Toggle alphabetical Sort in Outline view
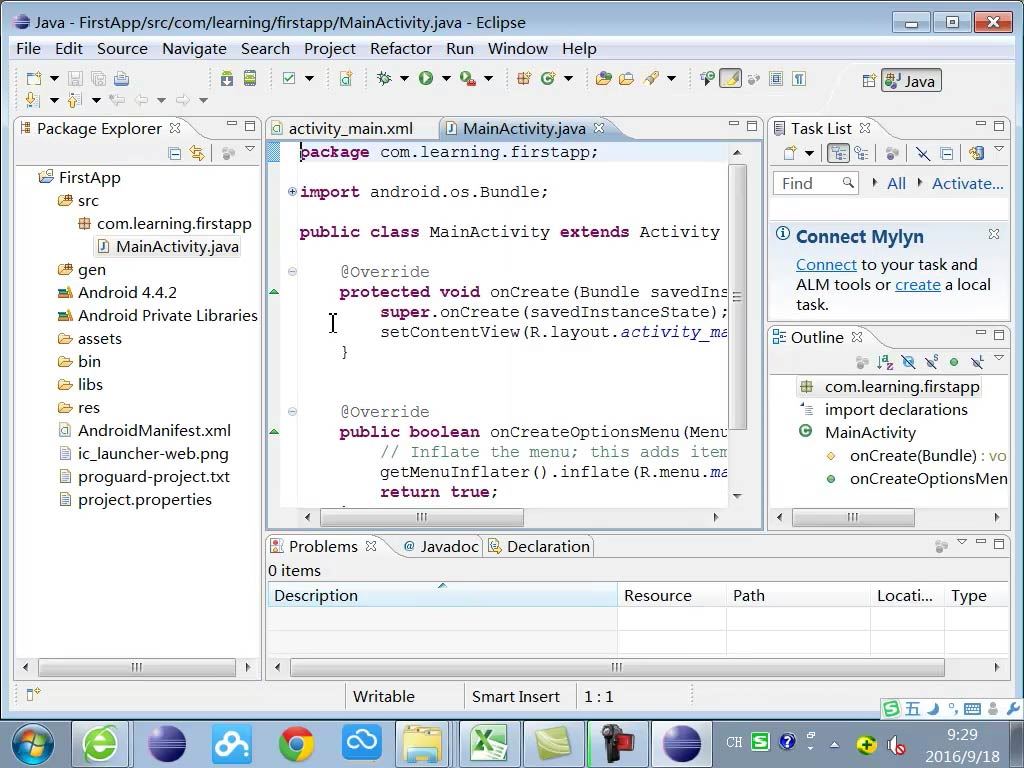 [x=885, y=362]
